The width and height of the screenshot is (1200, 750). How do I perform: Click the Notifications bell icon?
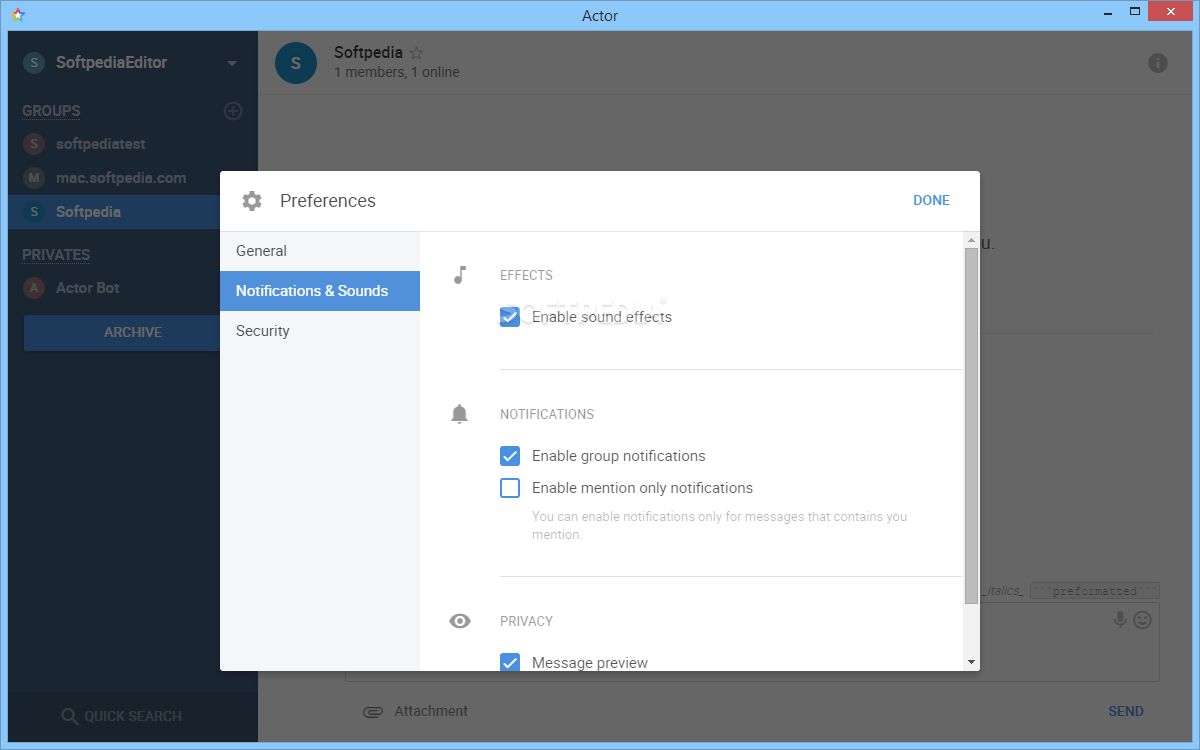point(459,414)
